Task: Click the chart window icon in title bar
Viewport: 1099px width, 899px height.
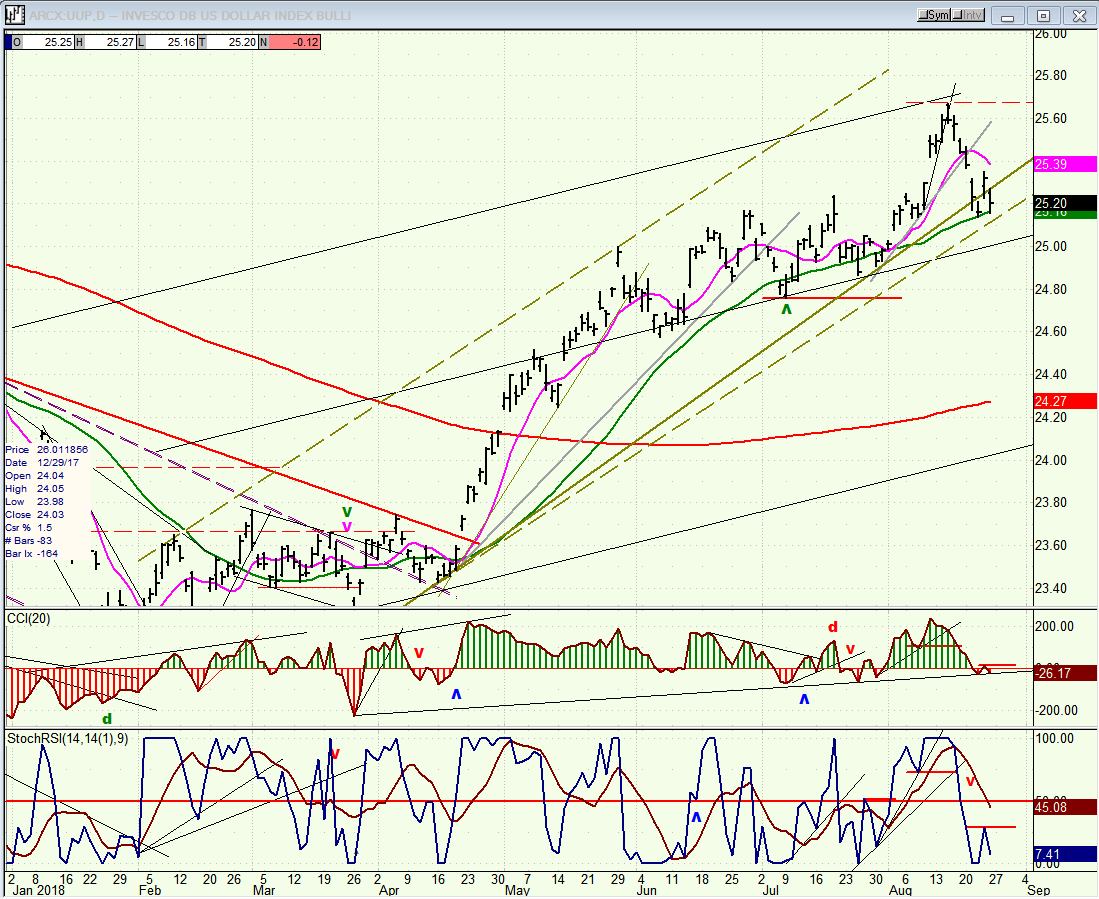Action: (x=15, y=15)
